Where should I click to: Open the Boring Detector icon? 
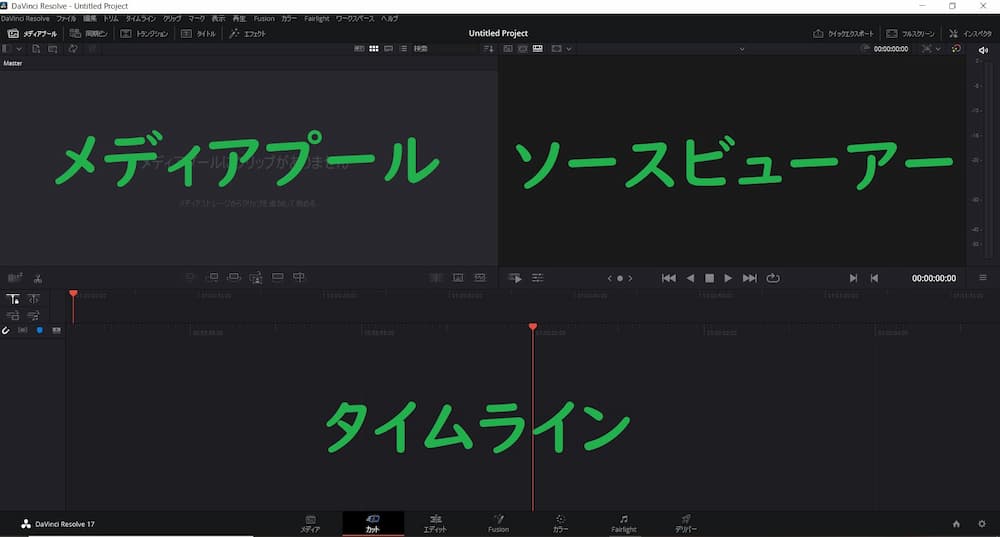point(15,277)
